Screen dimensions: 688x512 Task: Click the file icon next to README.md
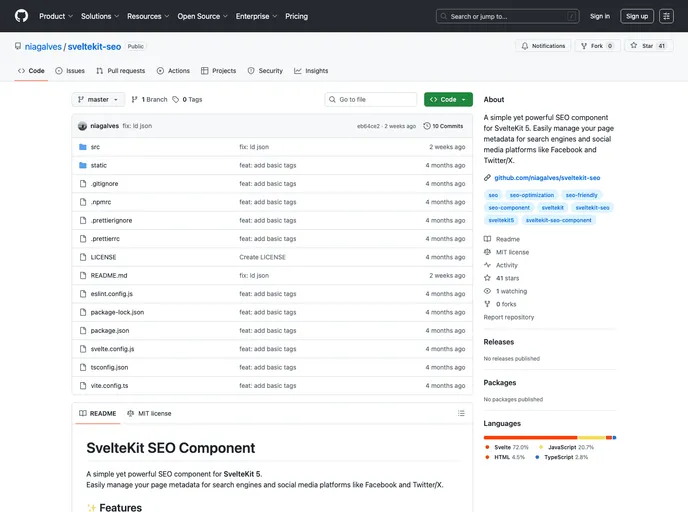[x=83, y=276]
